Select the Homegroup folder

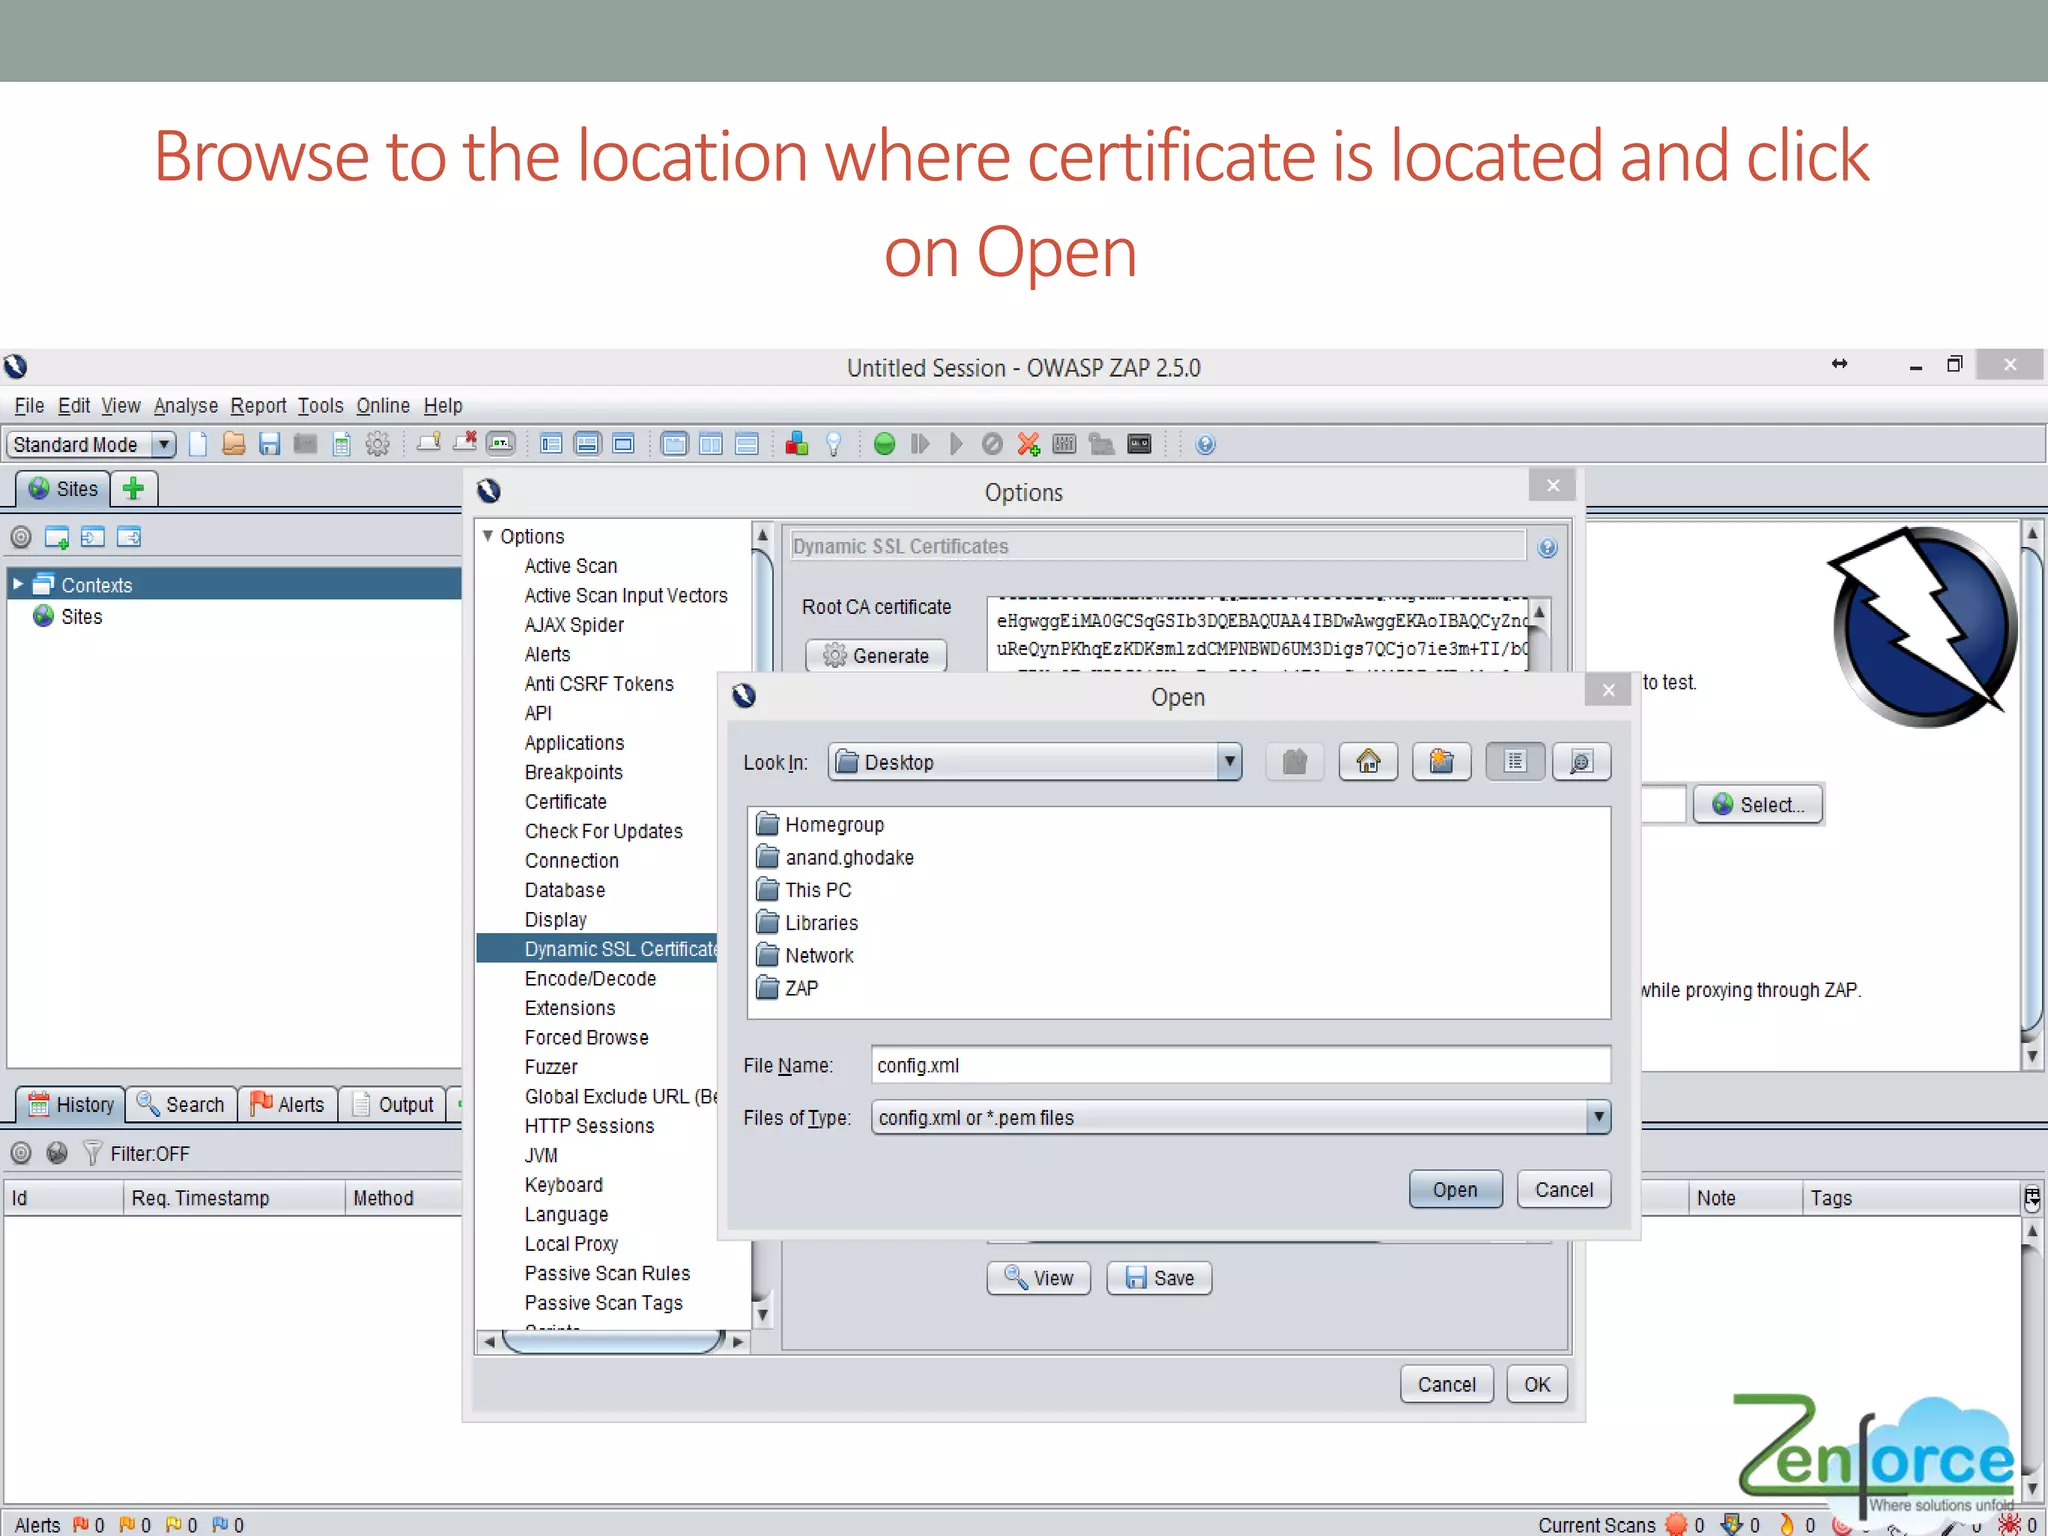tap(821, 825)
